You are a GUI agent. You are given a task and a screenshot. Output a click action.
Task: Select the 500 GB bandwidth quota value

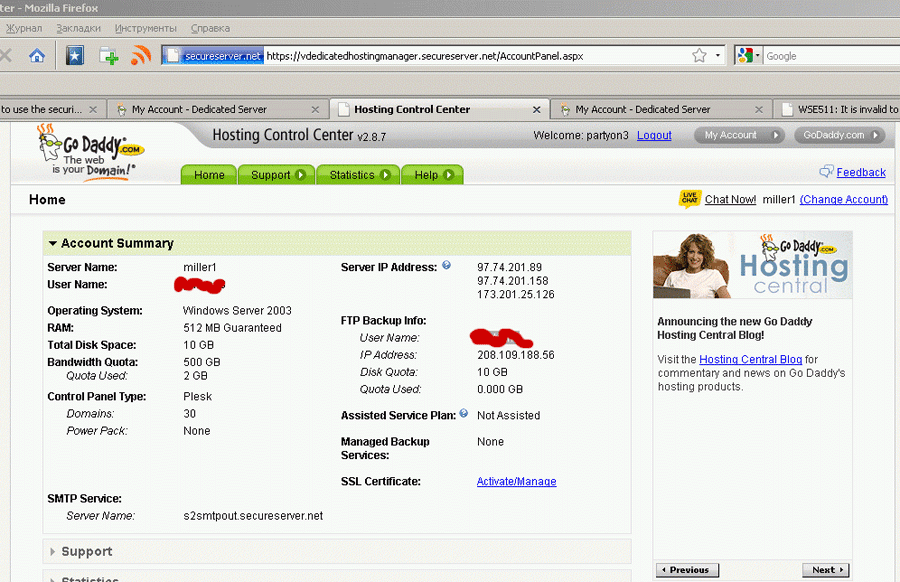(201, 362)
